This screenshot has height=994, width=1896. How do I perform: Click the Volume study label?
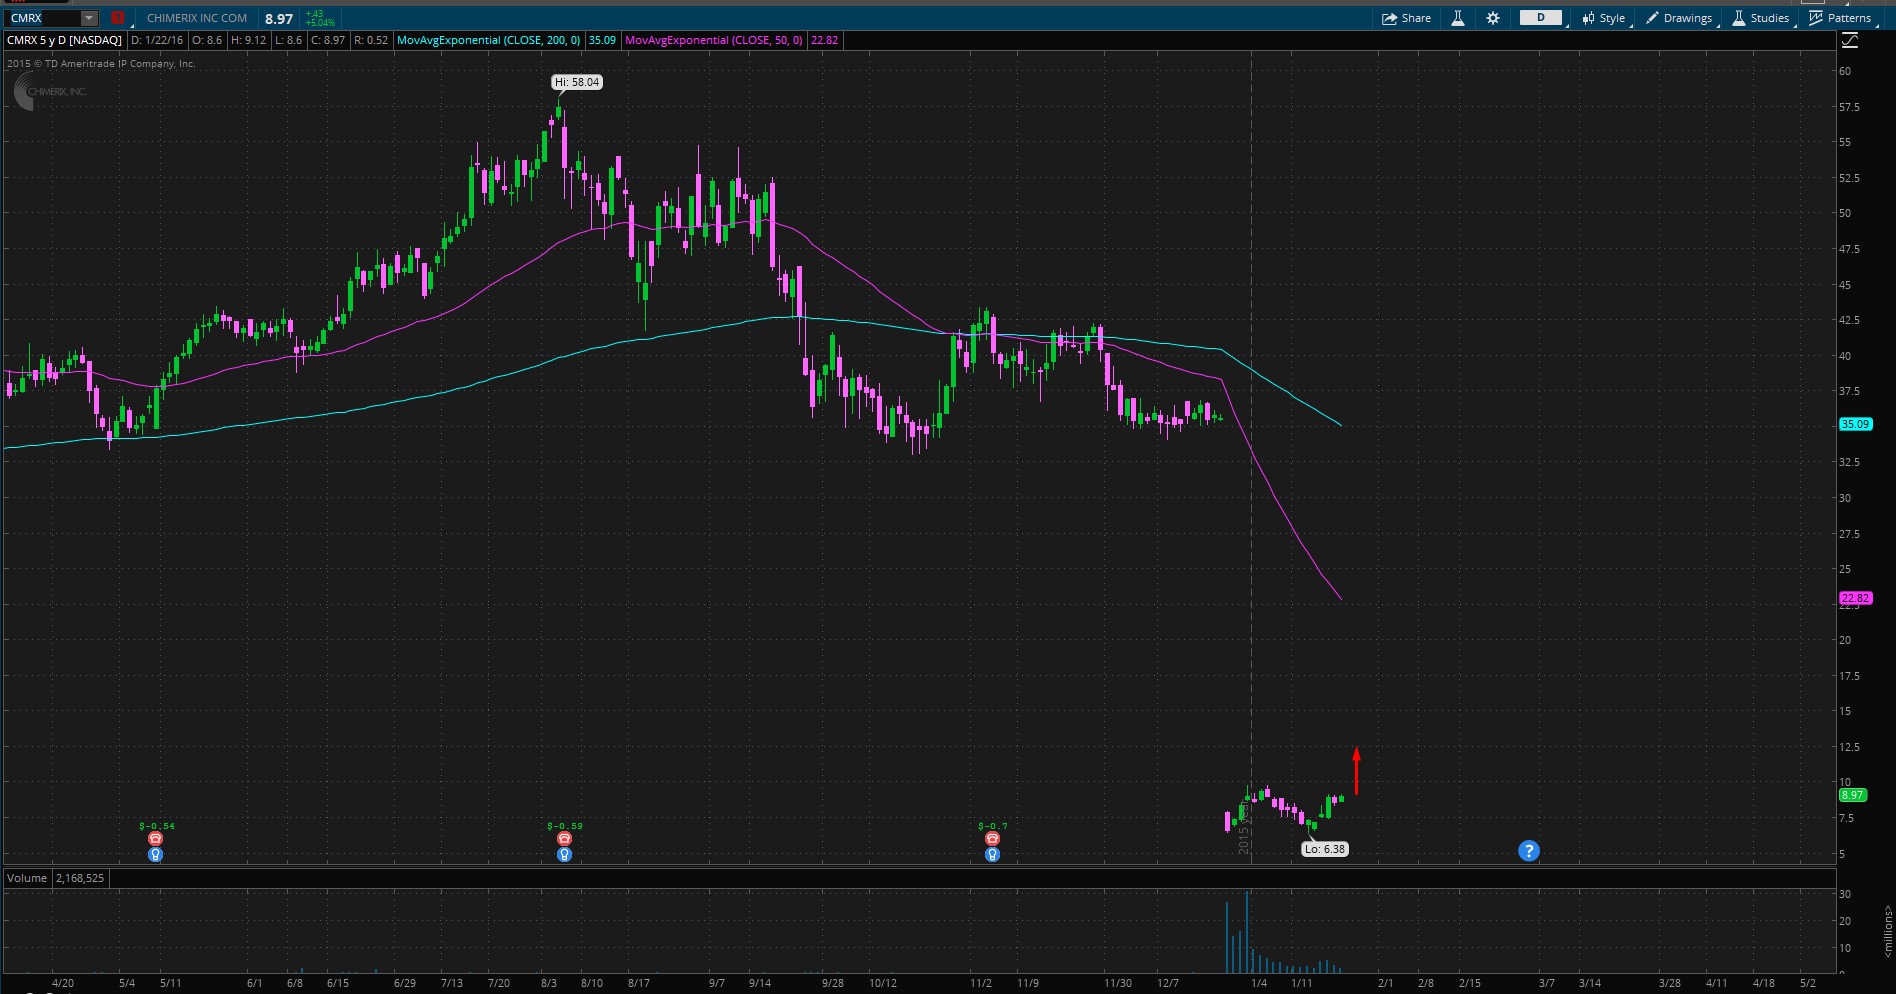pyautogui.click(x=27, y=878)
